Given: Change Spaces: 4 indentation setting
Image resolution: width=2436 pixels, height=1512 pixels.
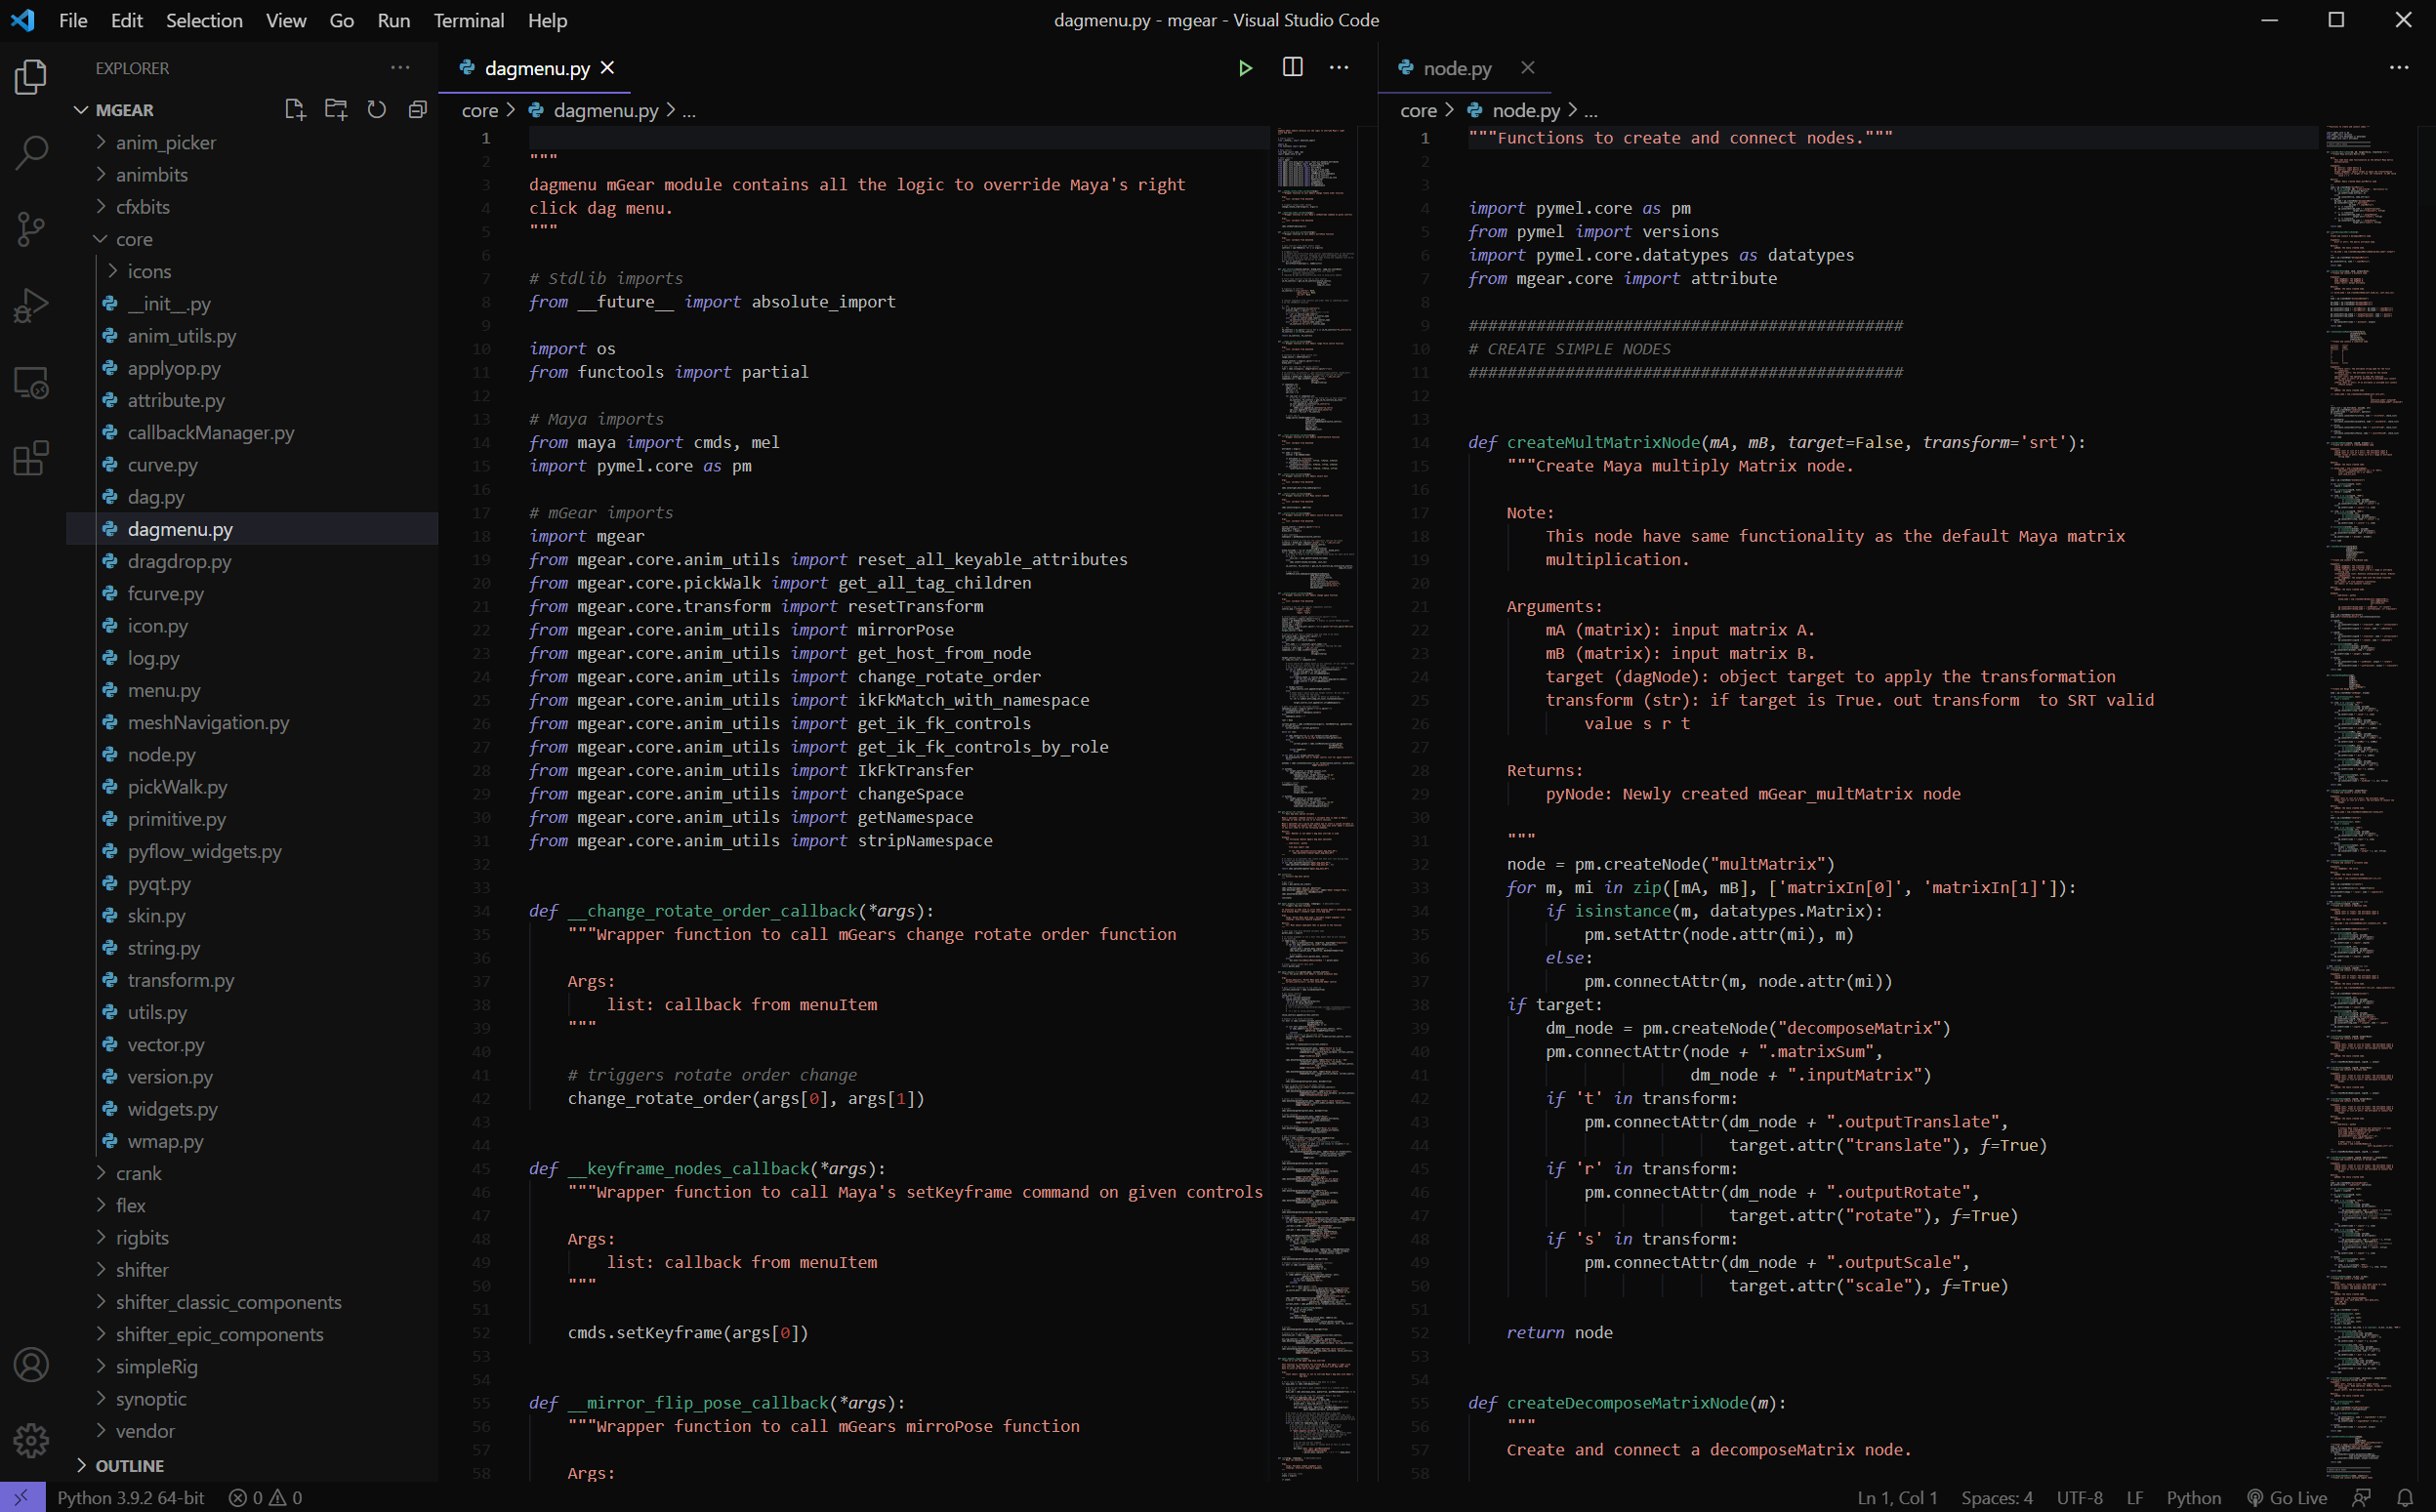Looking at the screenshot, I should tap(1996, 1497).
